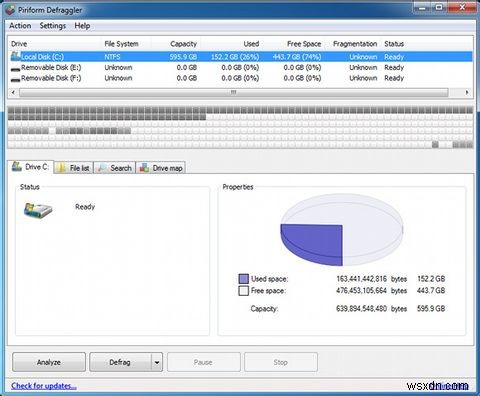Screen dimensions: 480x396
Task: Click the 443.7 GB (74%) free space cell
Action: [297, 57]
